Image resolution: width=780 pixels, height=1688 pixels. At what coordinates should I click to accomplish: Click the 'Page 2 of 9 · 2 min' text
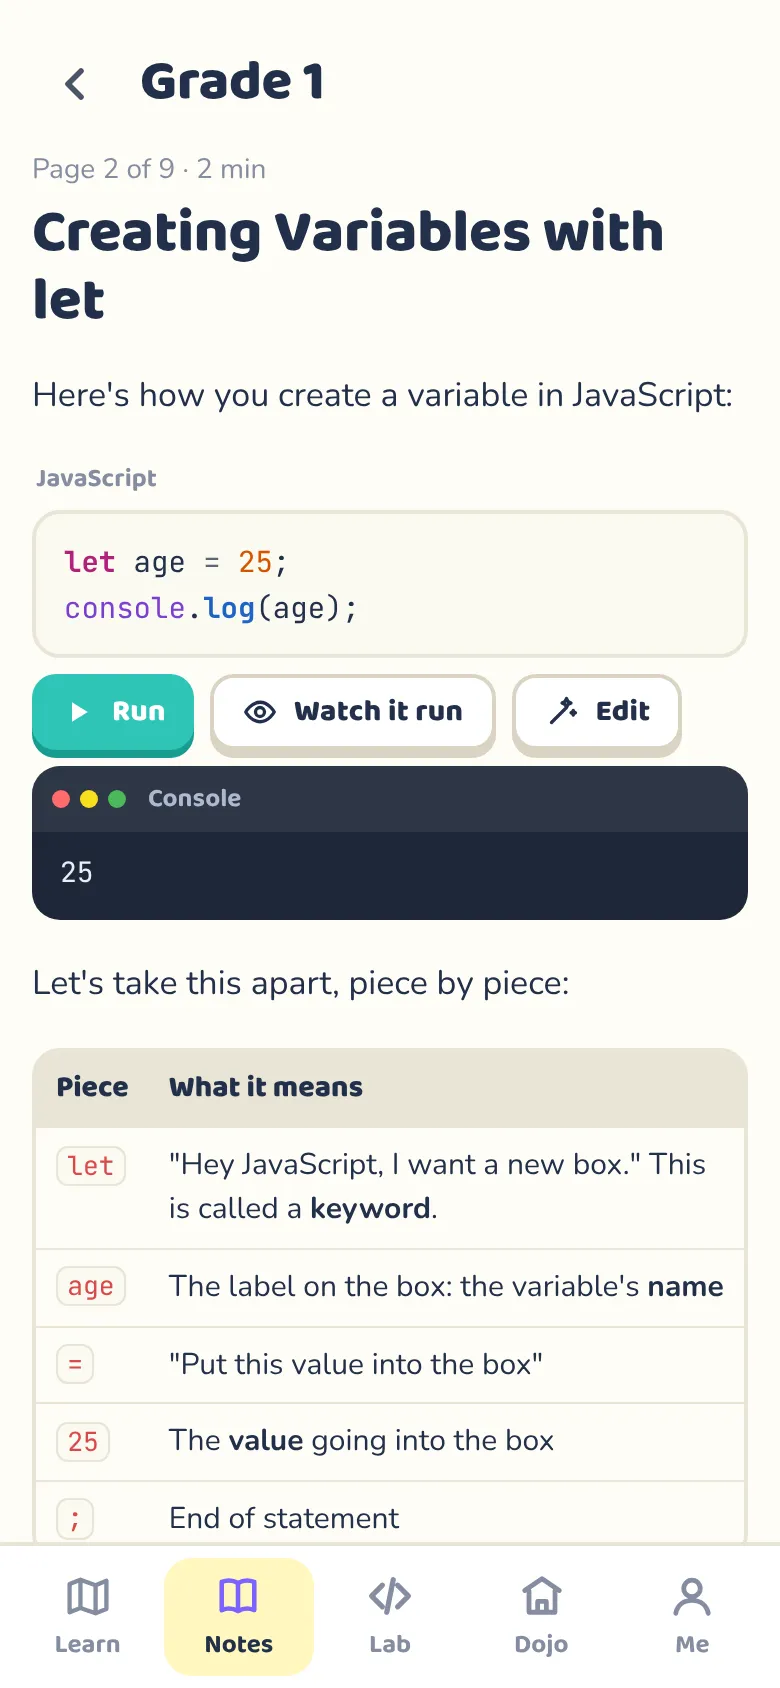pos(149,169)
